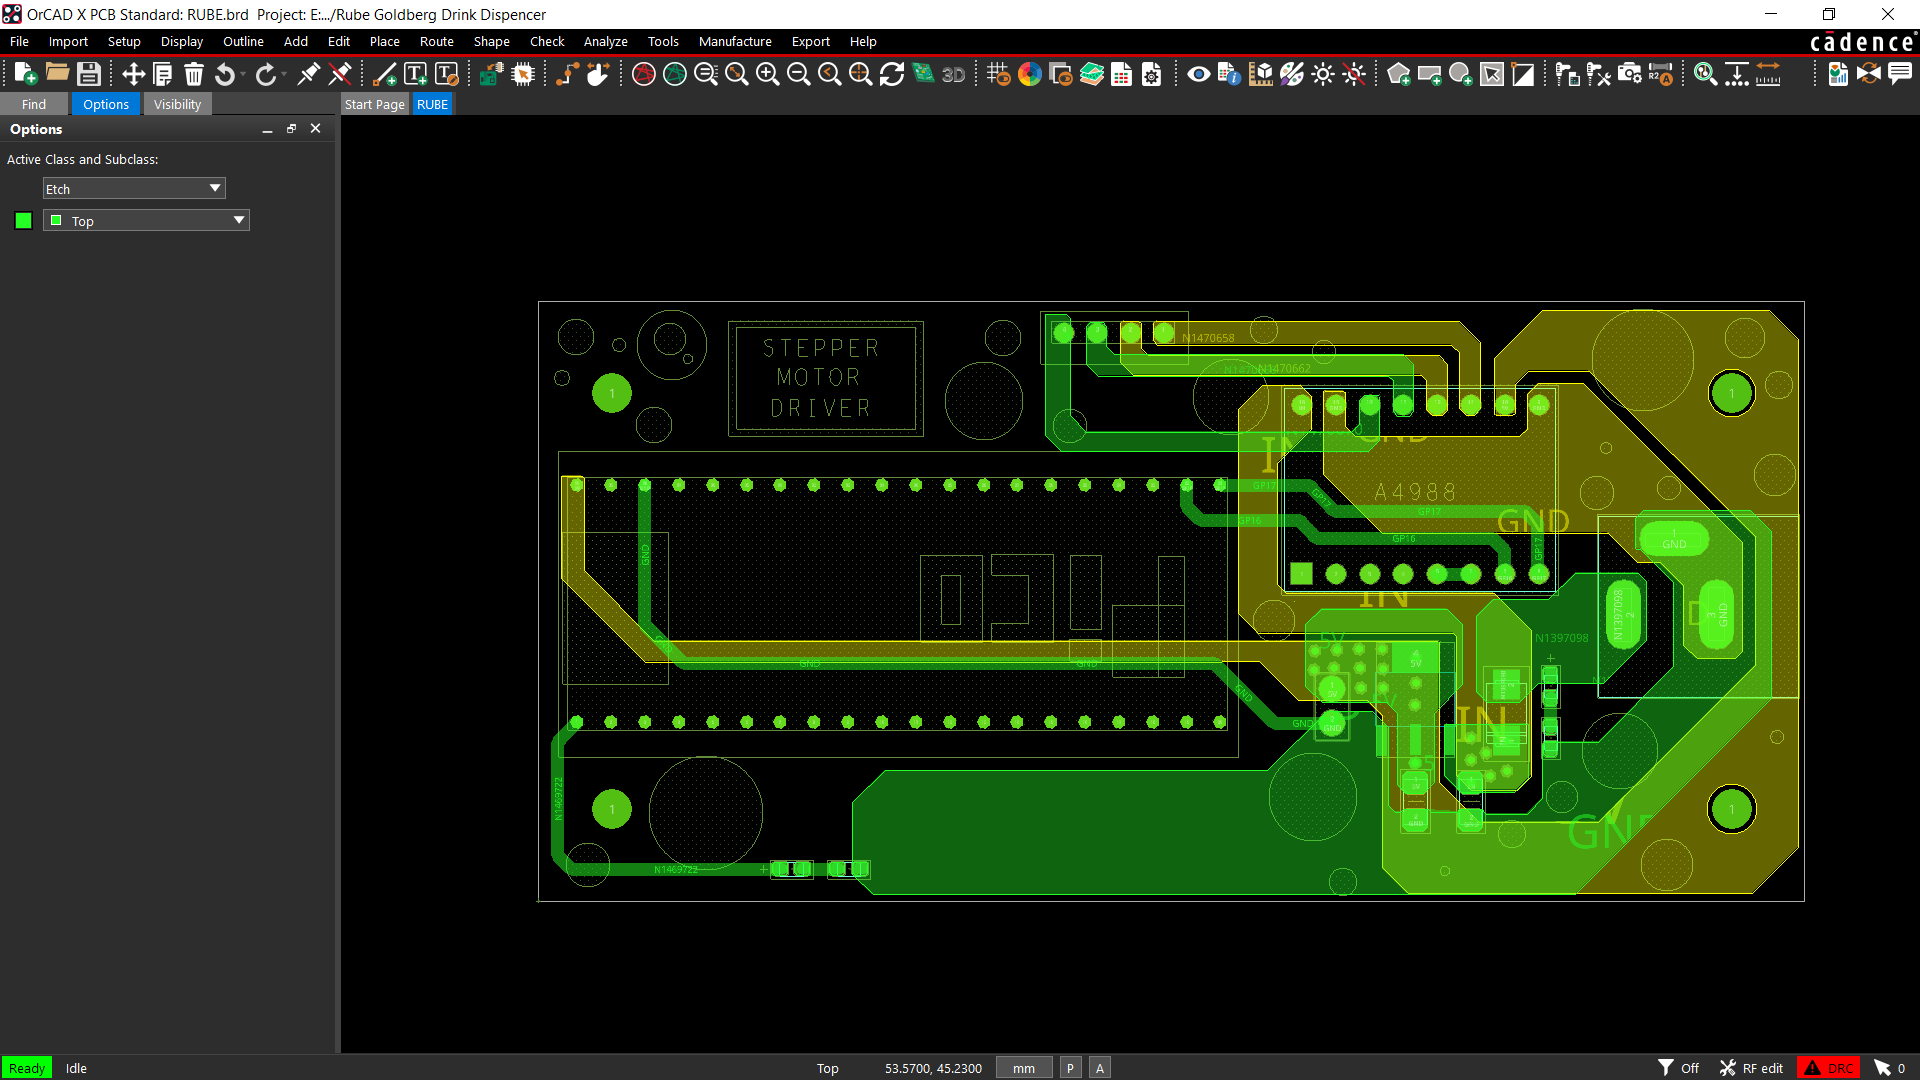The width and height of the screenshot is (1920, 1080).
Task: Toggle the grid display icon
Action: (998, 74)
